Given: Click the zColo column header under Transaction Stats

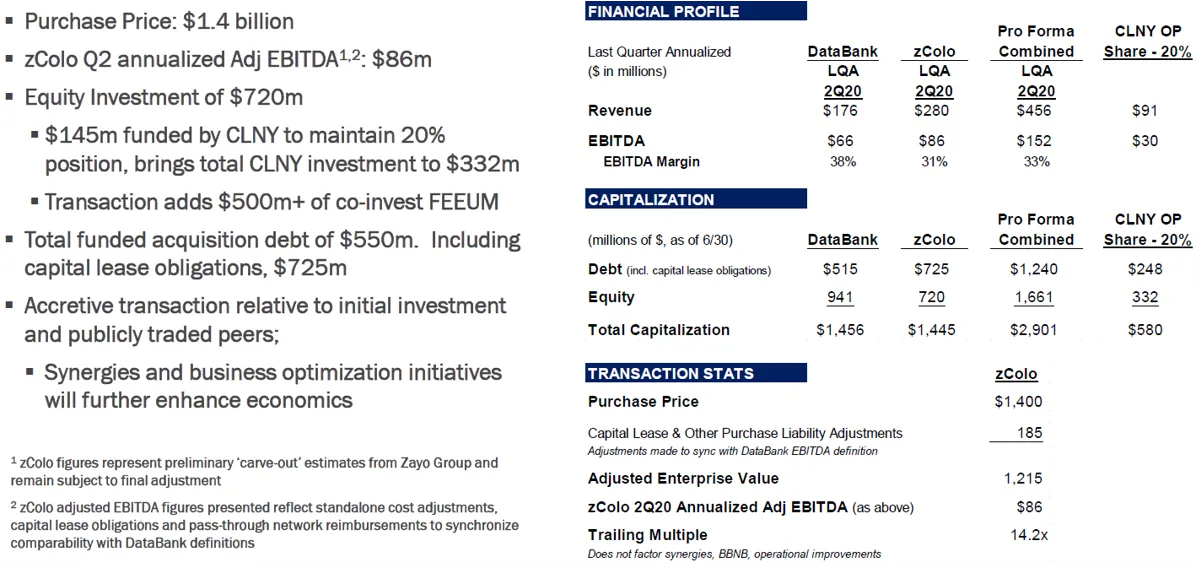Looking at the screenshot, I should click(1016, 374).
